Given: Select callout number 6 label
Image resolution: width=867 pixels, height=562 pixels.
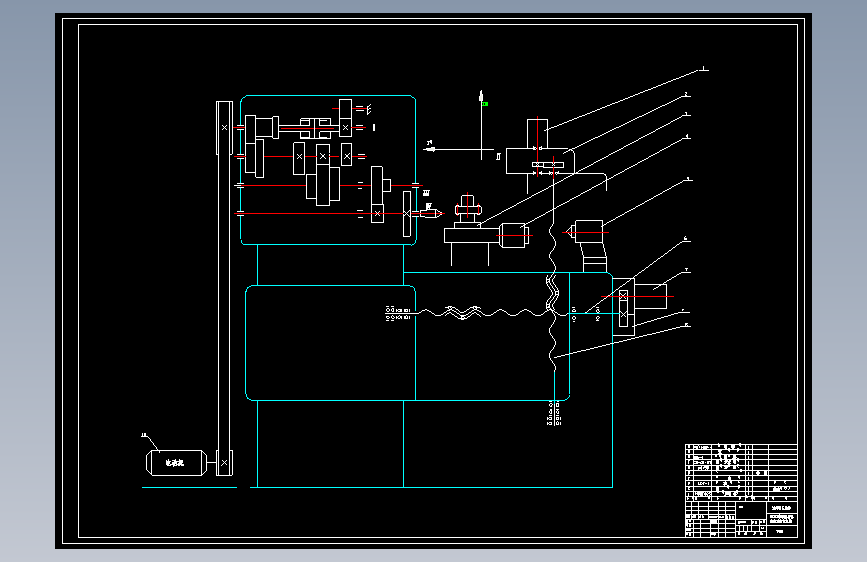Looking at the screenshot, I should point(686,239).
